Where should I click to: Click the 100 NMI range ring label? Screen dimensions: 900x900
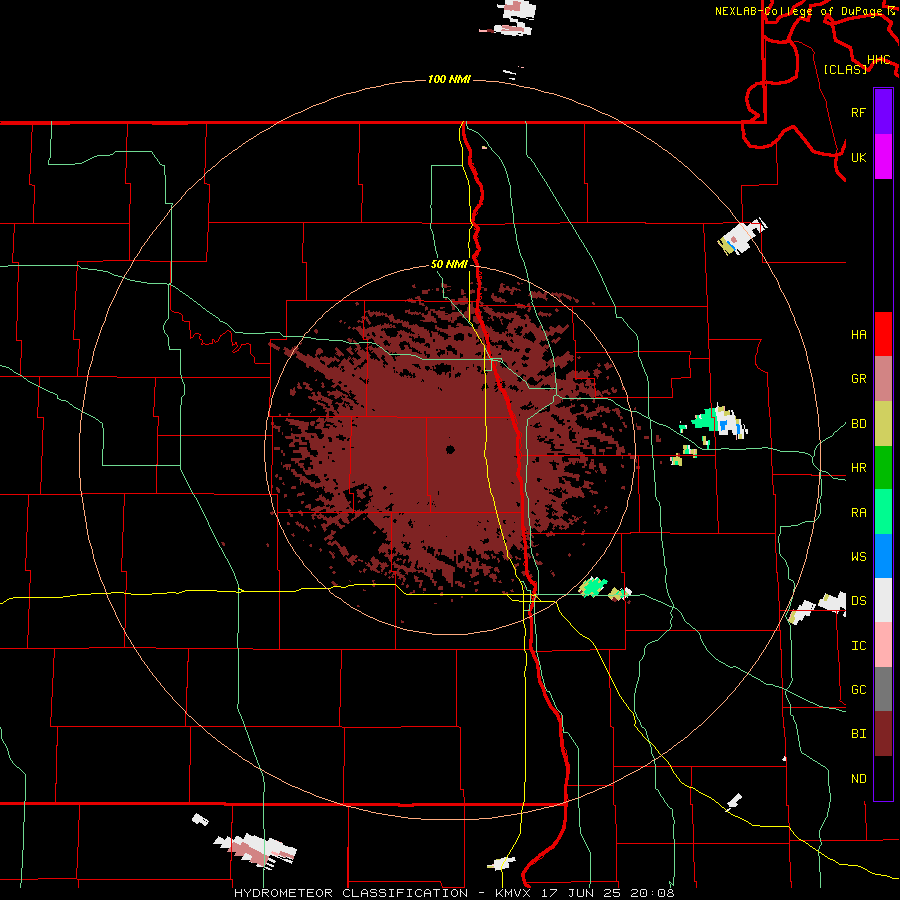point(449,79)
